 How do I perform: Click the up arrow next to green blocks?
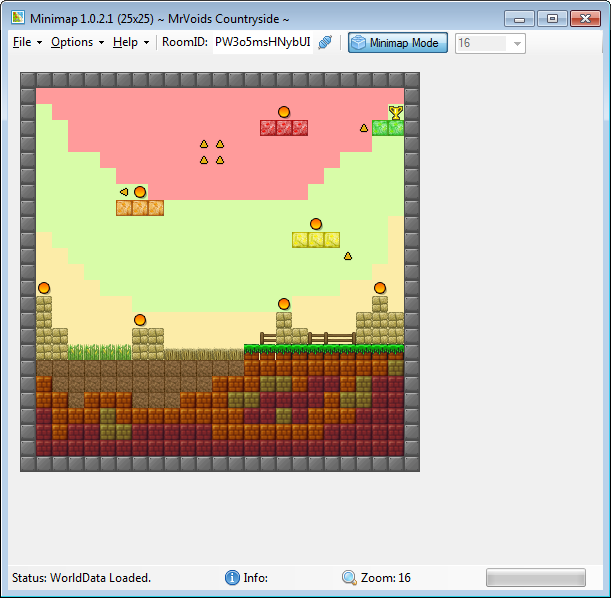[x=364, y=128]
